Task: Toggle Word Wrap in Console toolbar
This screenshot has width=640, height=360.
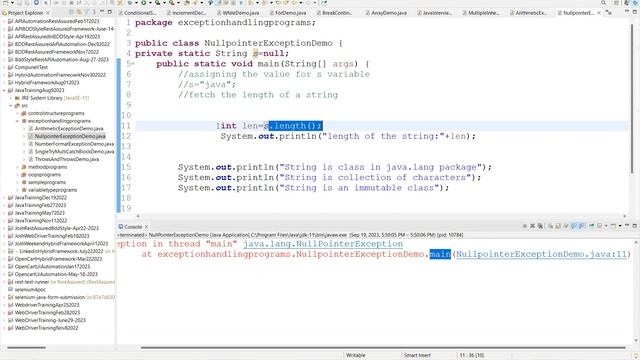Action: point(565,226)
